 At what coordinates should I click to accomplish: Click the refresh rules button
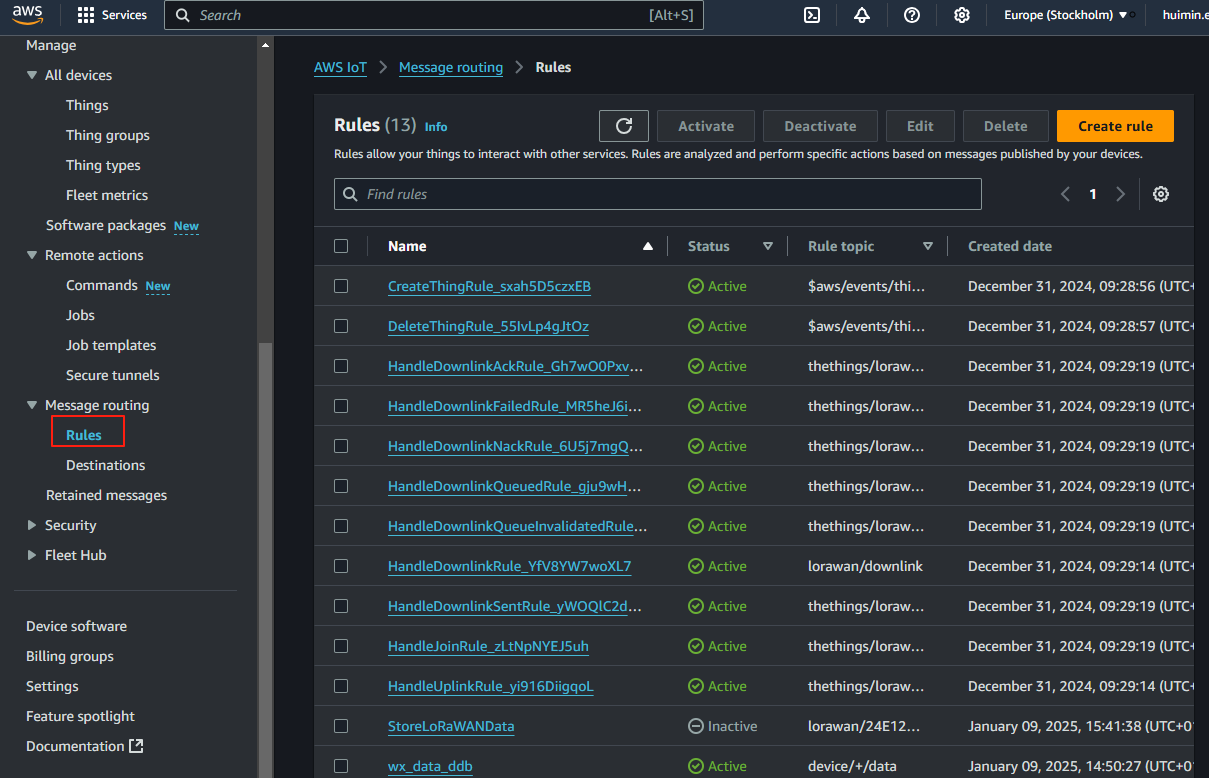[624, 126]
